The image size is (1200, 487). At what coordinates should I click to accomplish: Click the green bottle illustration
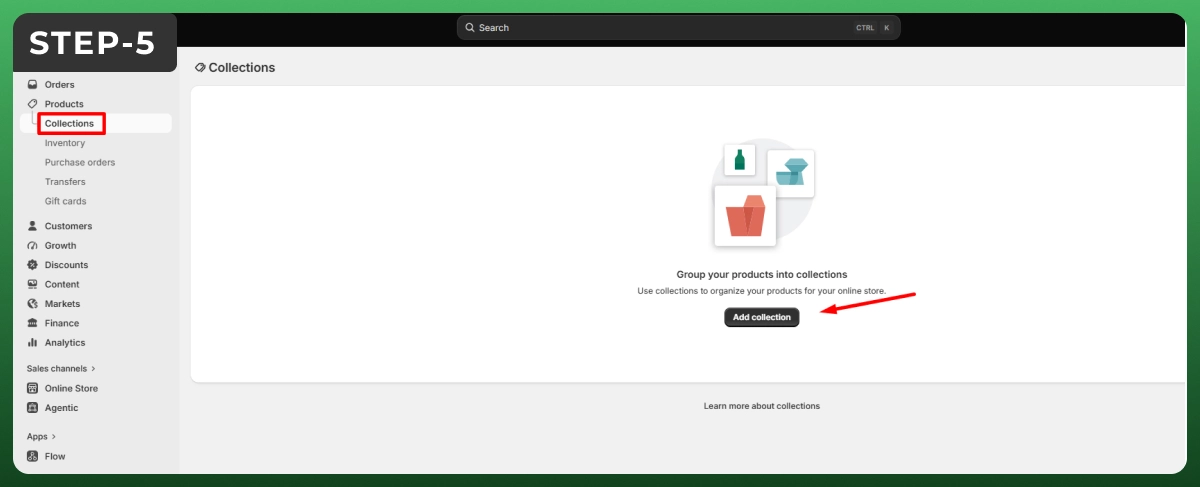[740, 159]
